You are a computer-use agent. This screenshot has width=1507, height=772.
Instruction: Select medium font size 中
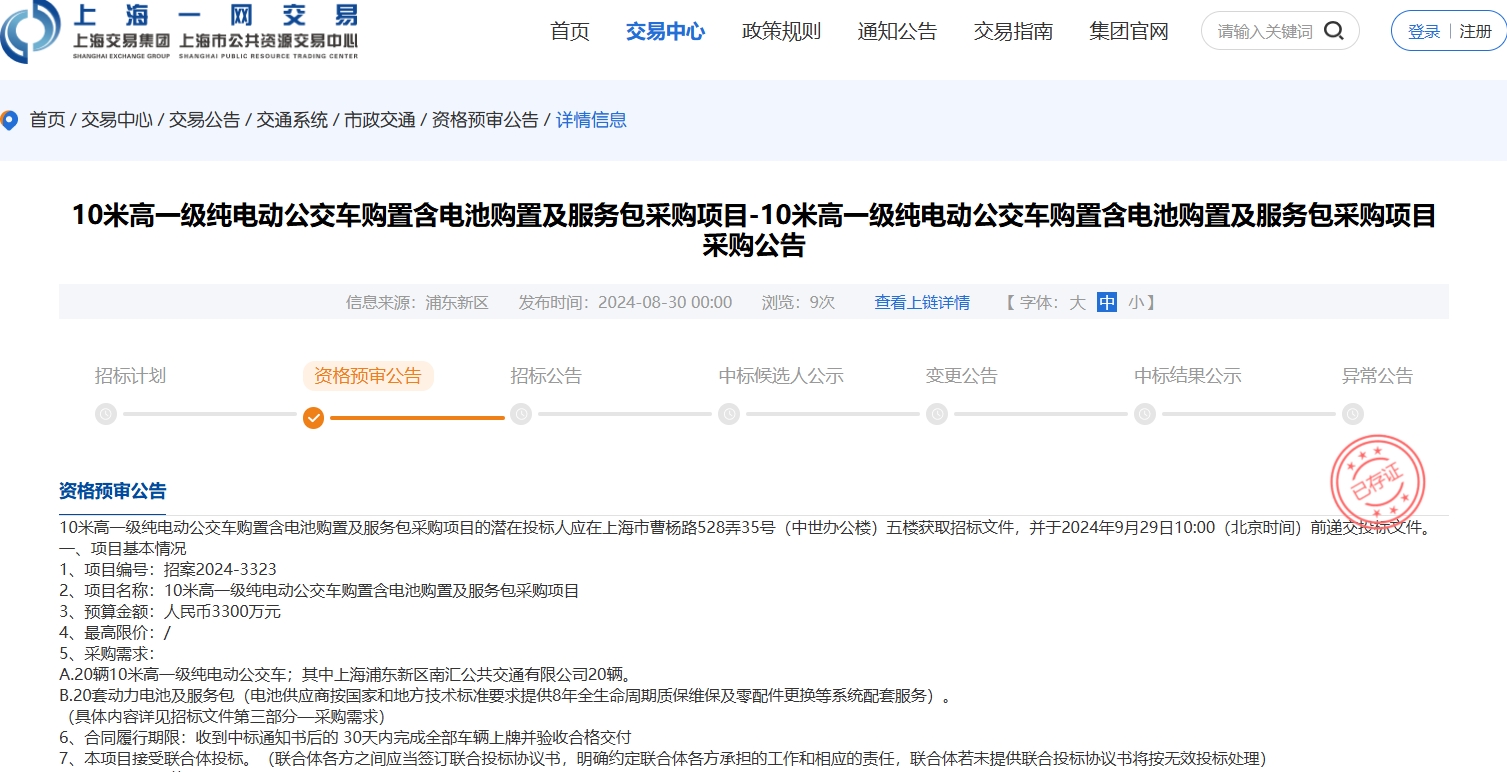pos(1106,302)
